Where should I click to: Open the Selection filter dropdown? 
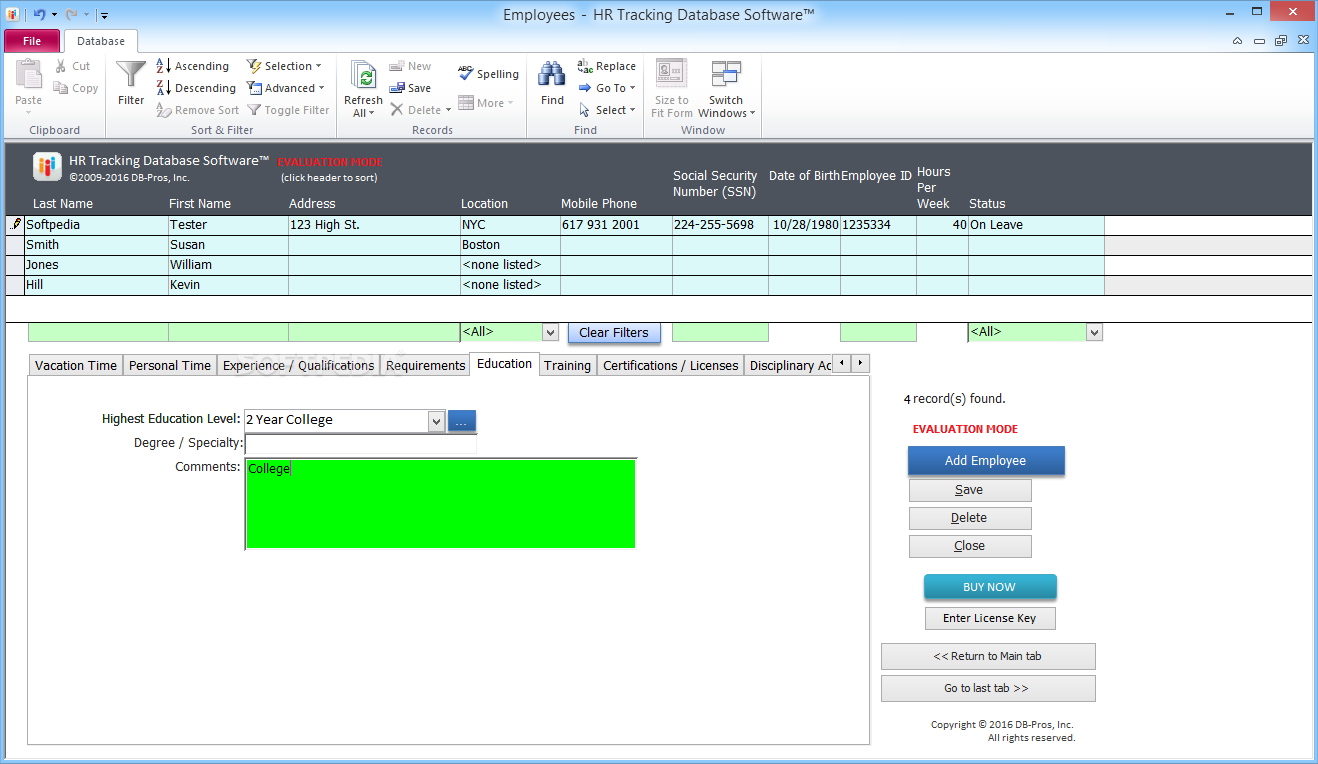tap(285, 66)
